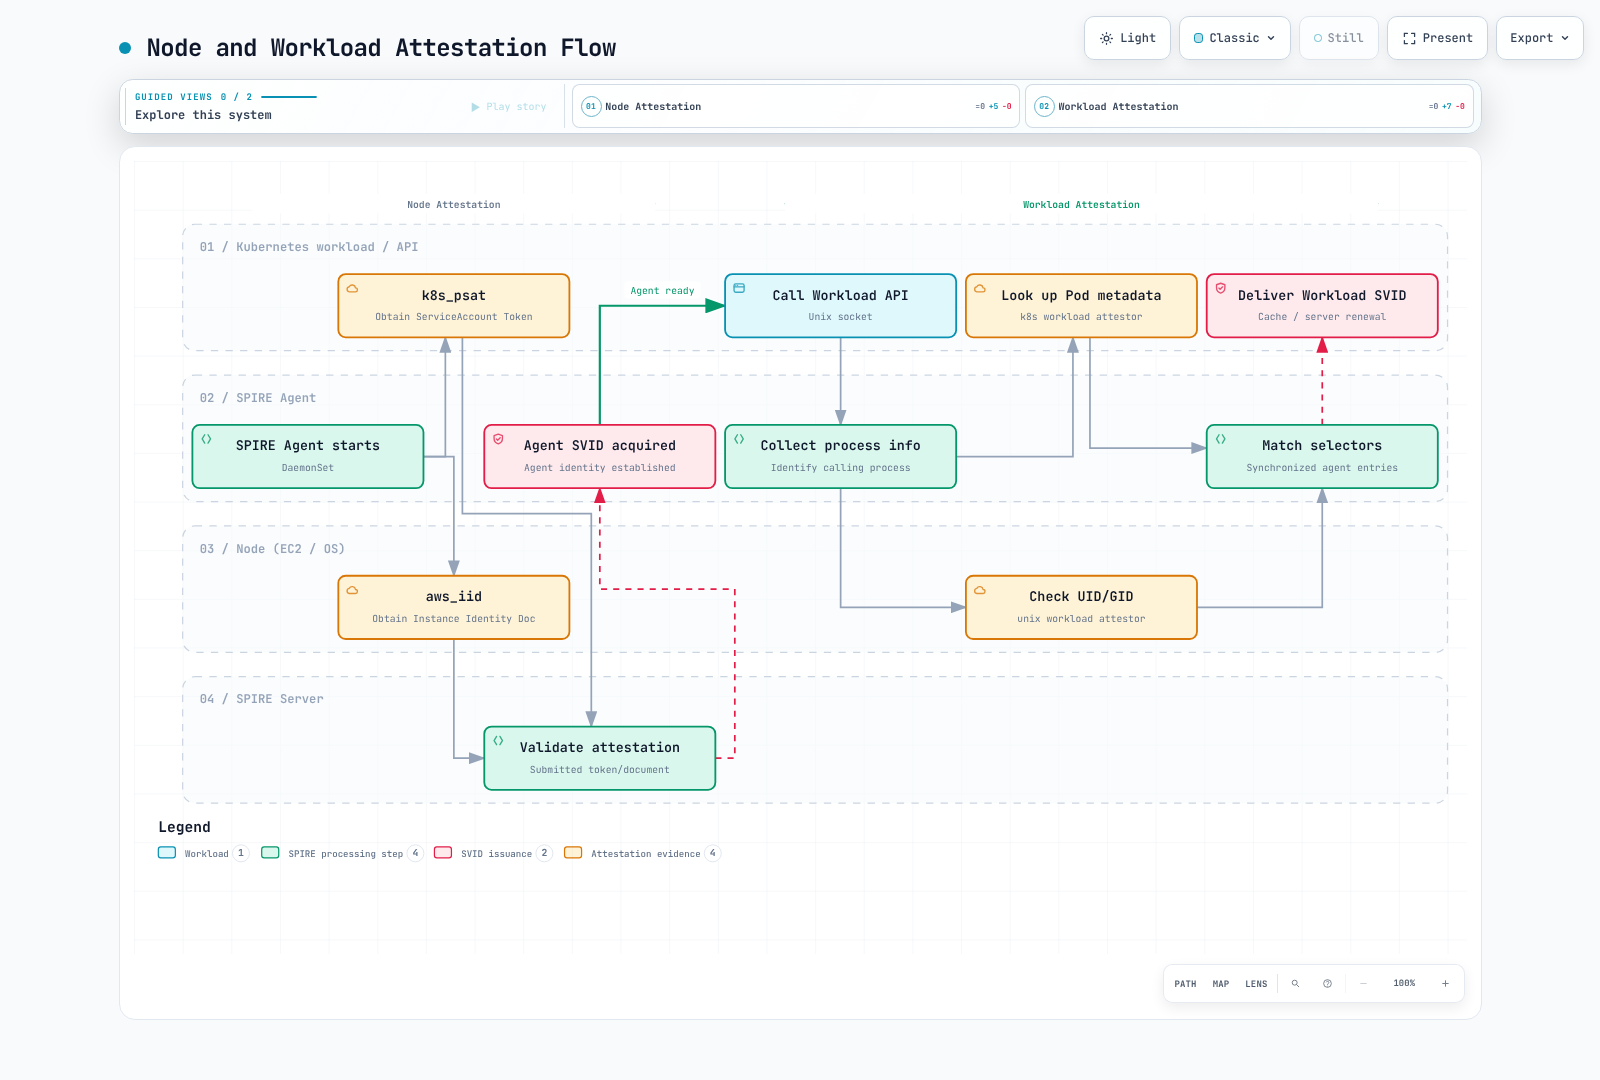The height and width of the screenshot is (1080, 1600).
Task: Click the Attestation evidence legend swatch
Action: click(573, 853)
